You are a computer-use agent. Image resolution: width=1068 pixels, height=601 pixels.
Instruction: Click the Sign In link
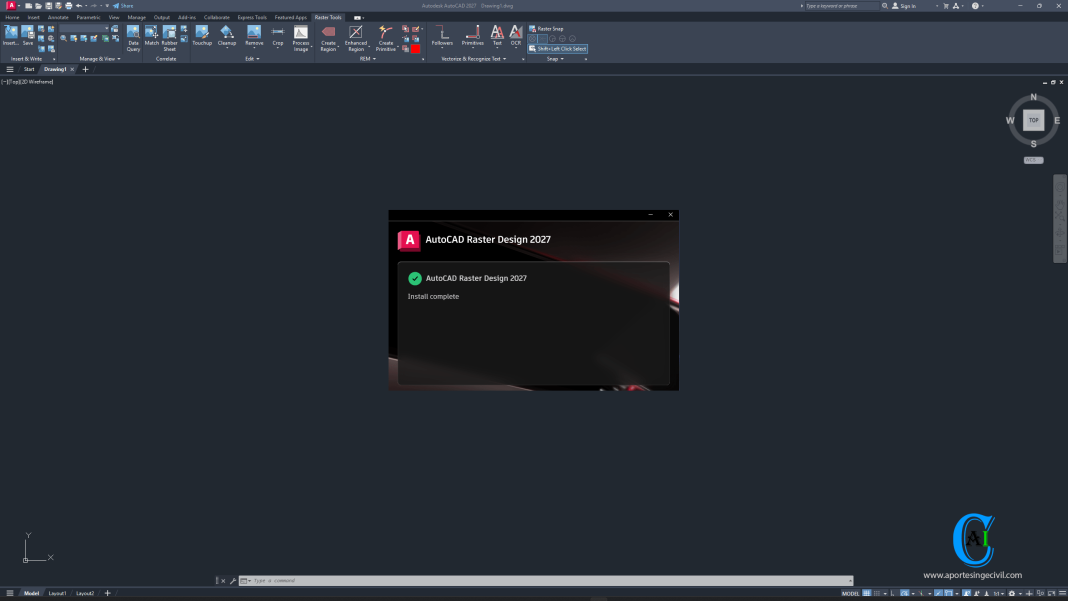(905, 5)
